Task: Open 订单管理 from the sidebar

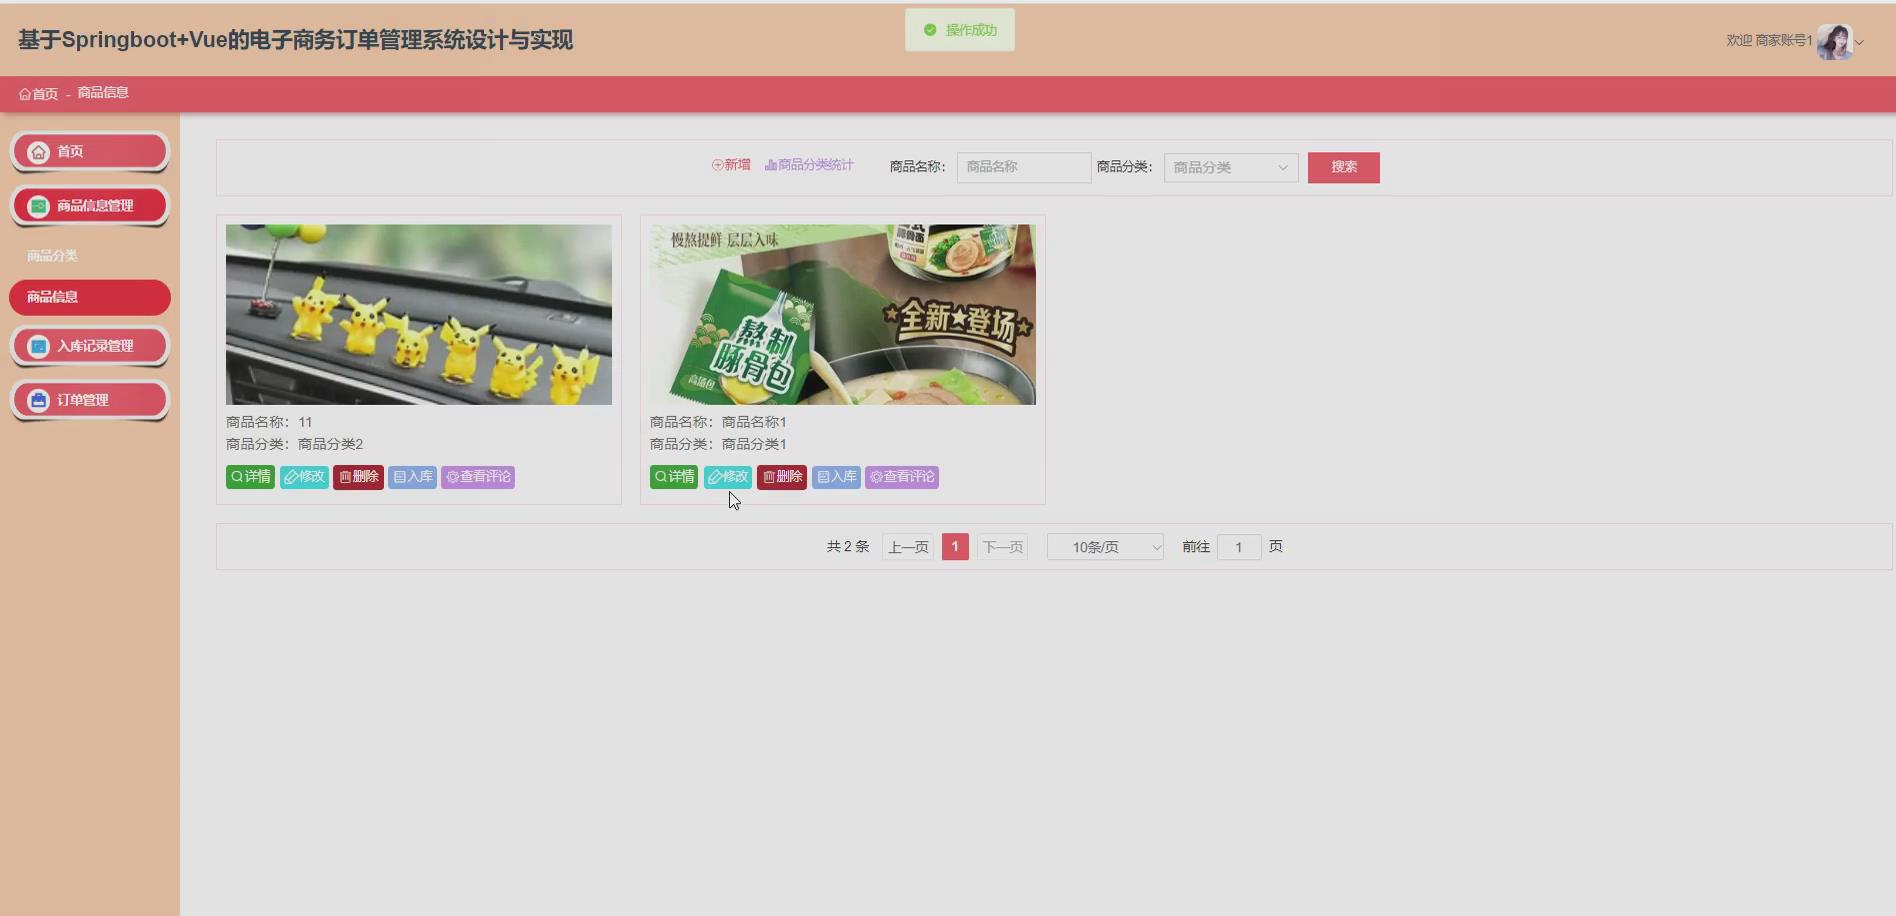Action: point(90,399)
